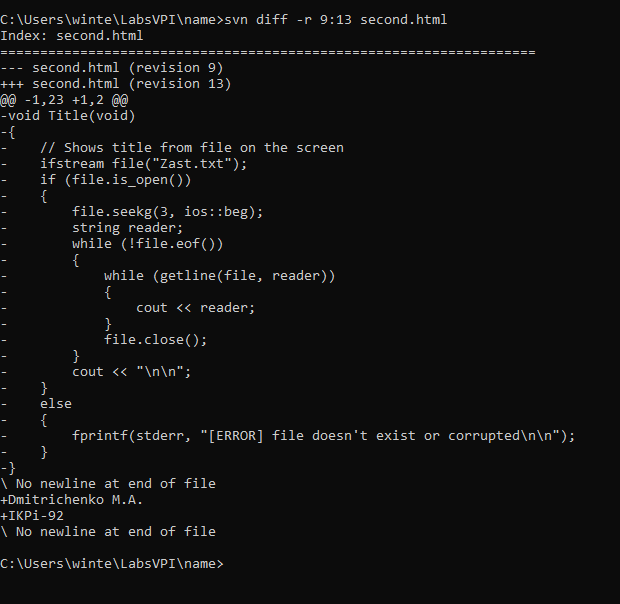Click the 'if (file.is_open())' line
Image resolution: width=620 pixels, height=604 pixels.
pos(115,180)
